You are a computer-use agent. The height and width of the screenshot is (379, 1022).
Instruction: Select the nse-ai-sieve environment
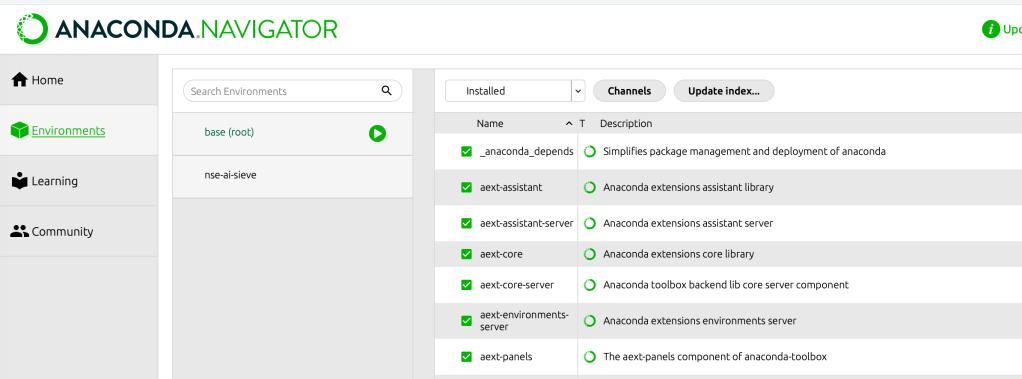(x=293, y=176)
